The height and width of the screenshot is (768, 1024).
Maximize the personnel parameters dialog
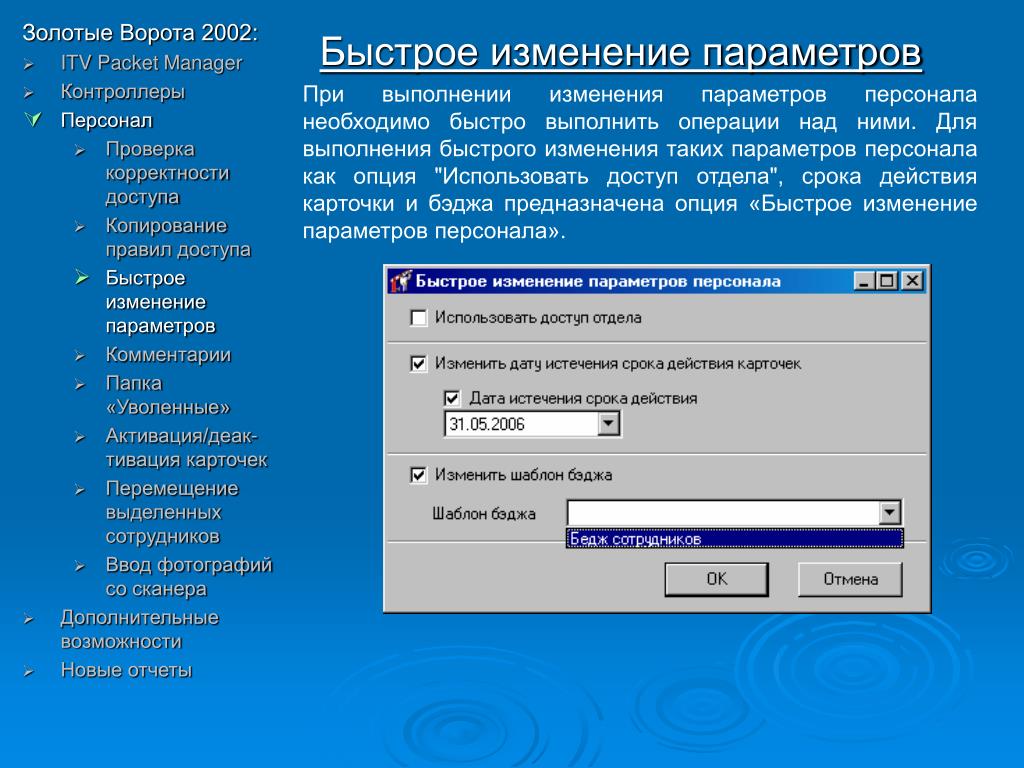point(887,281)
